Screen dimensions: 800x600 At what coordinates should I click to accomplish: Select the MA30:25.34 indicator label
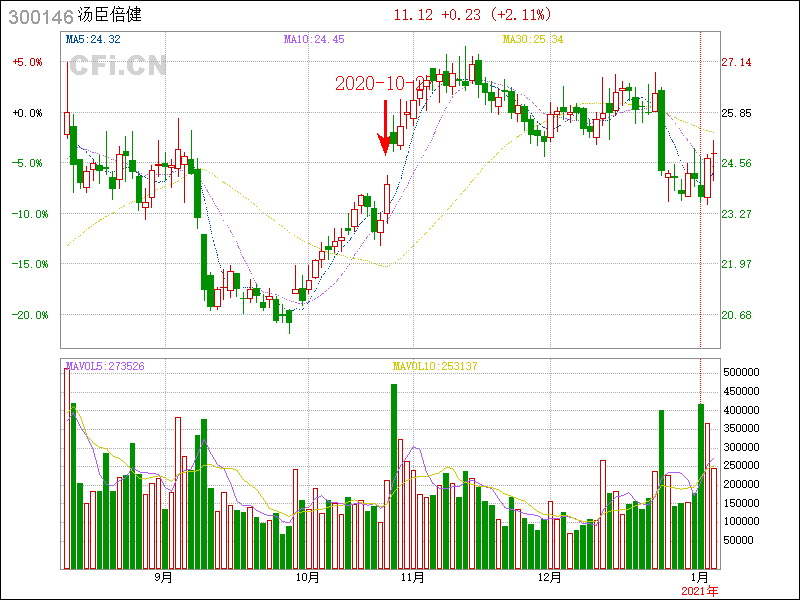point(533,39)
